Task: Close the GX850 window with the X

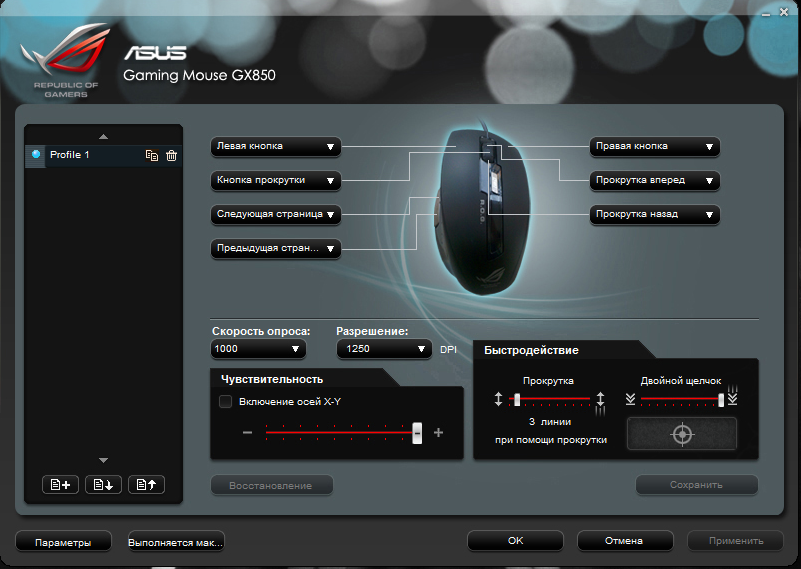Action: click(x=784, y=12)
